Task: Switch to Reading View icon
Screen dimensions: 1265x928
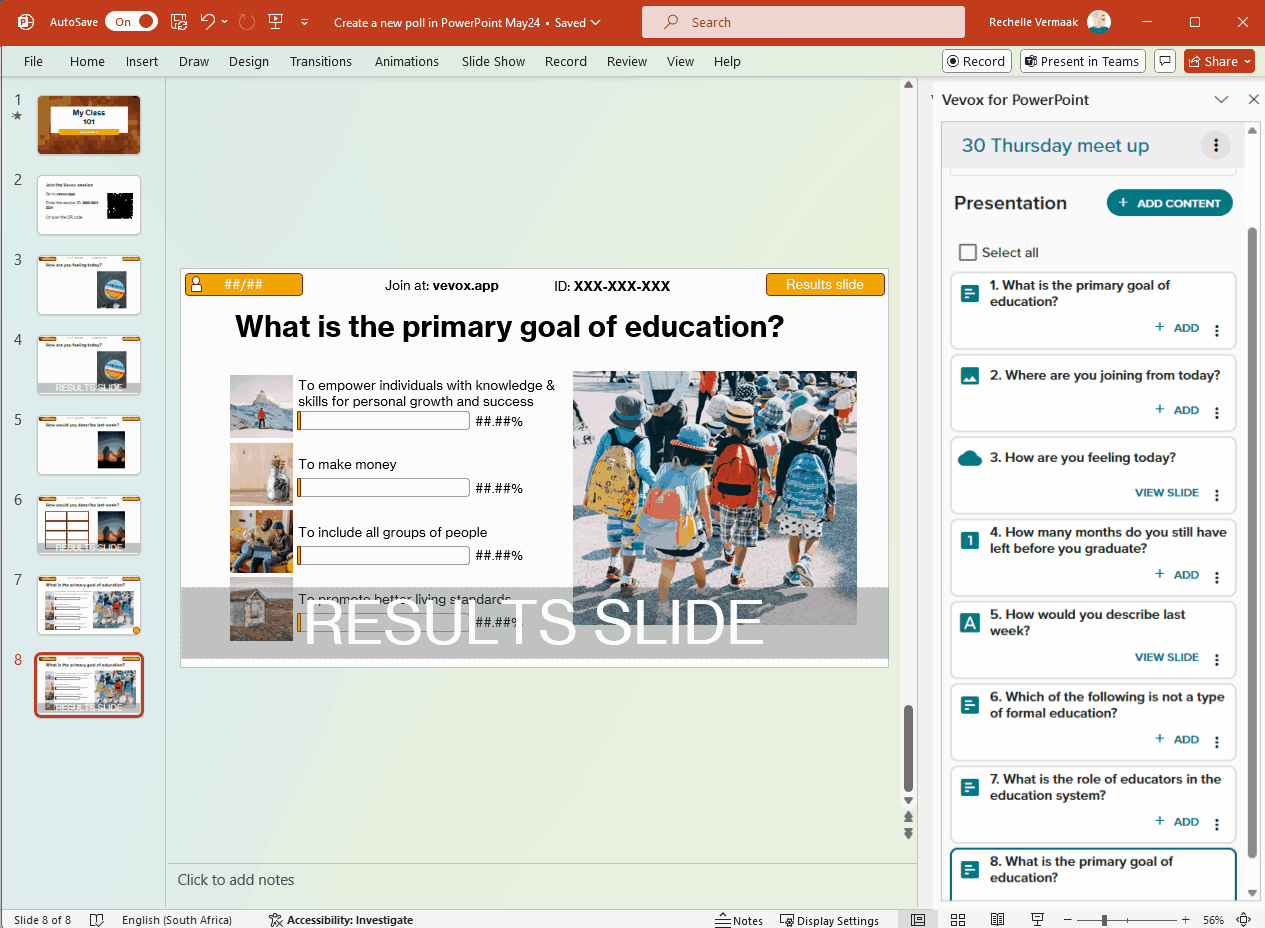Action: 998,919
